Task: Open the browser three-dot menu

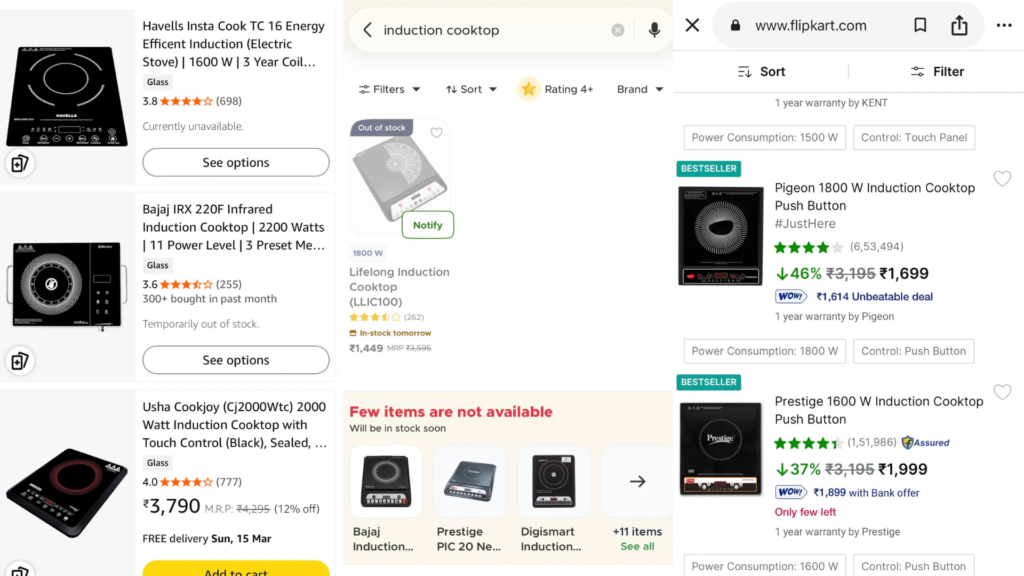Action: (1004, 25)
